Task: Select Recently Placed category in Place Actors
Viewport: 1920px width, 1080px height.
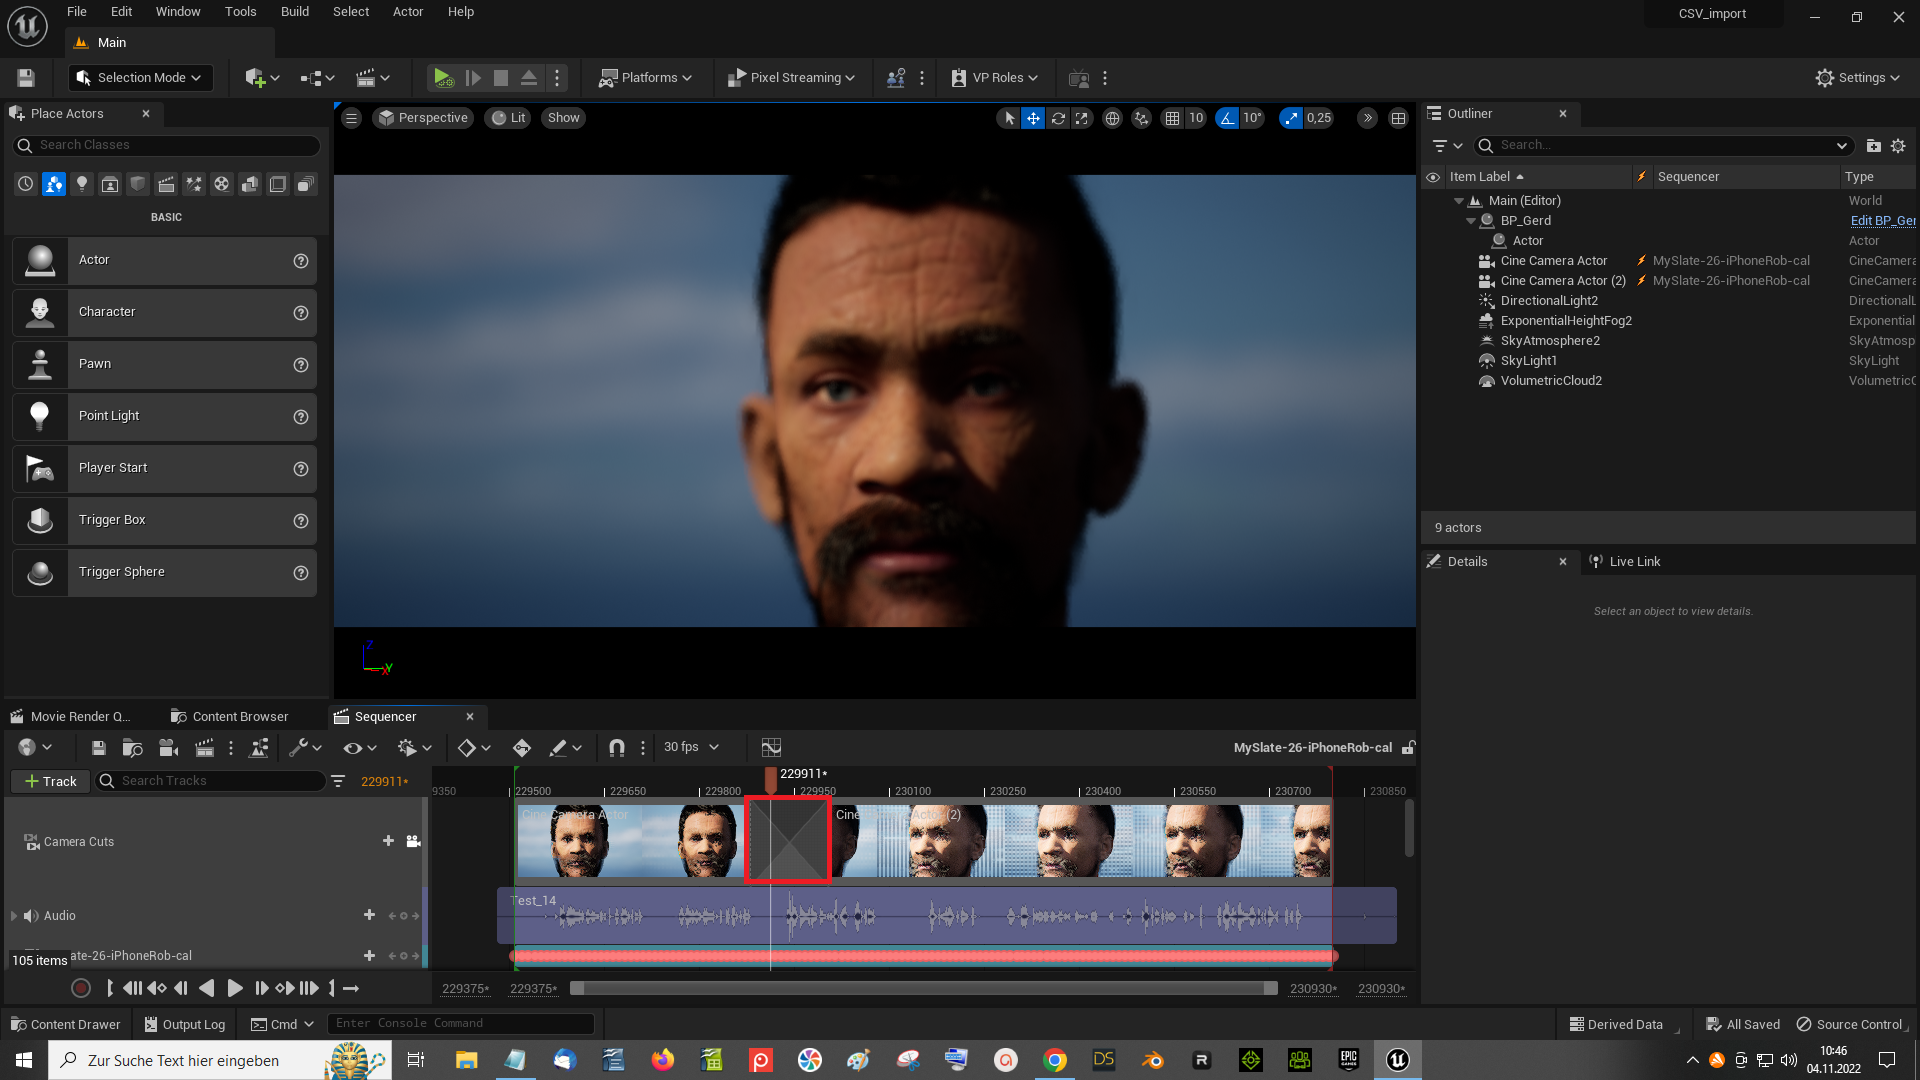Action: click(x=26, y=184)
